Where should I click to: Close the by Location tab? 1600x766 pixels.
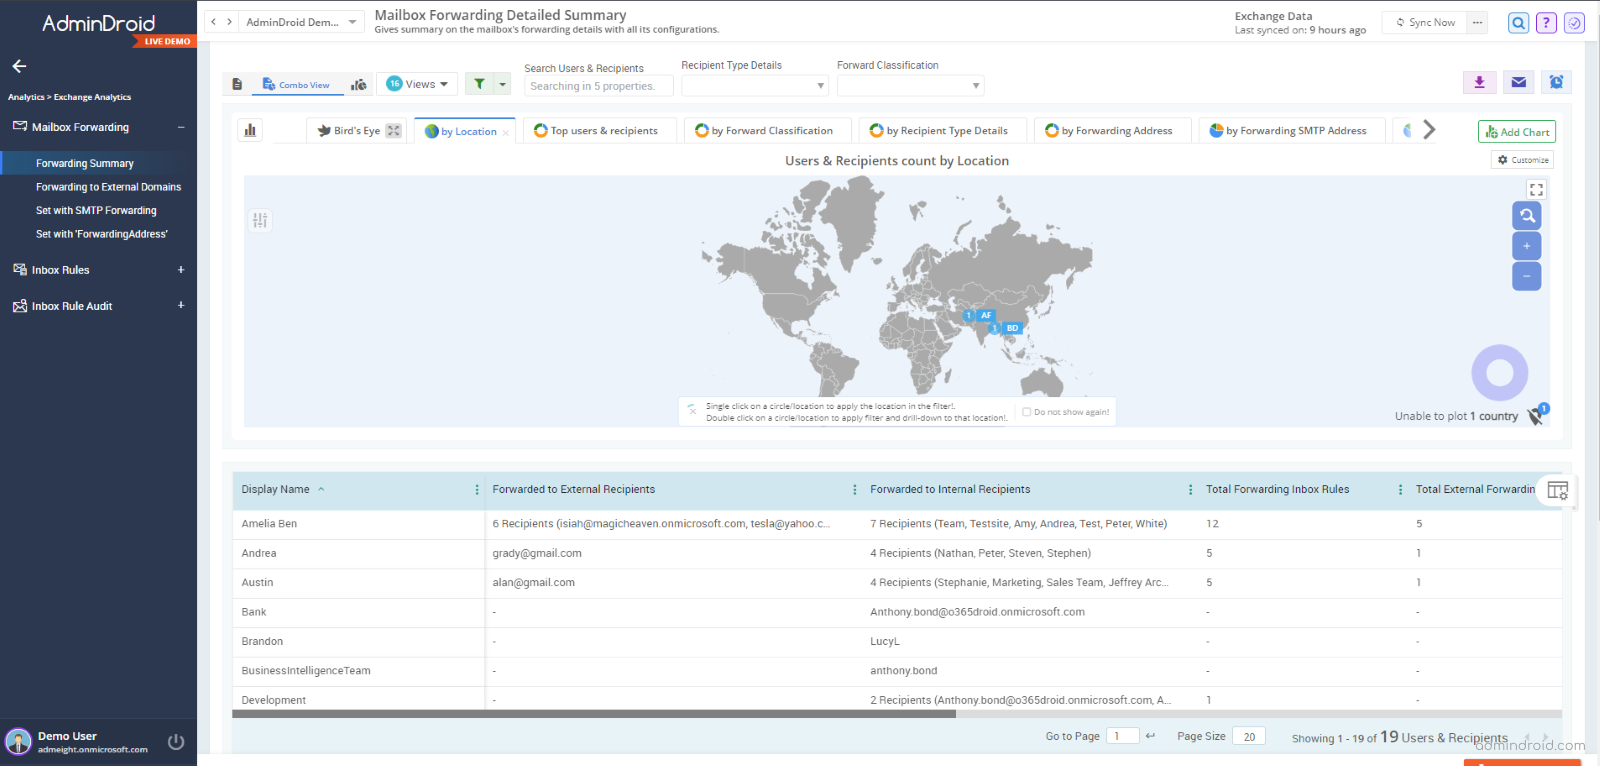click(x=506, y=132)
